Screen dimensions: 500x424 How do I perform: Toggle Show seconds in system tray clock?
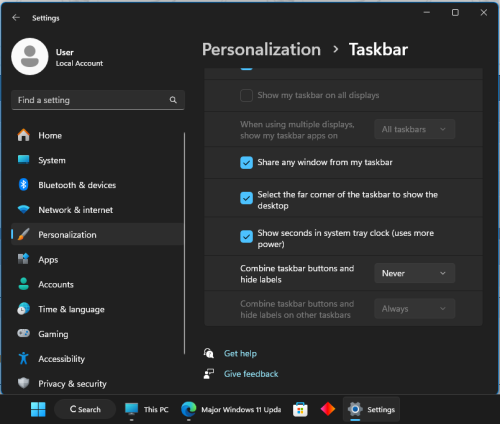(x=246, y=237)
